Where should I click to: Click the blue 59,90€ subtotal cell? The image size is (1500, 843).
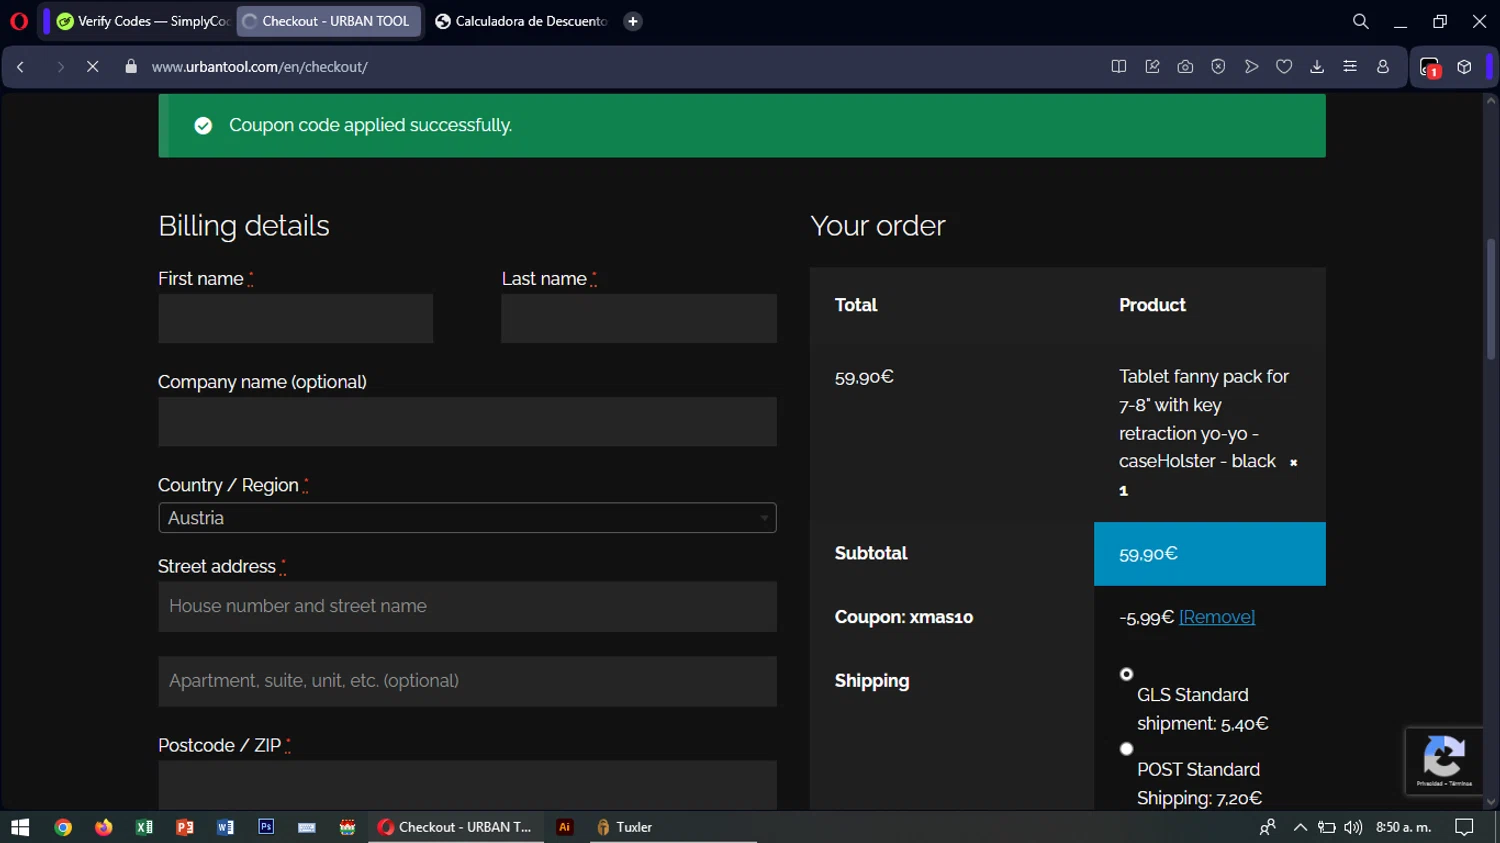point(1210,554)
